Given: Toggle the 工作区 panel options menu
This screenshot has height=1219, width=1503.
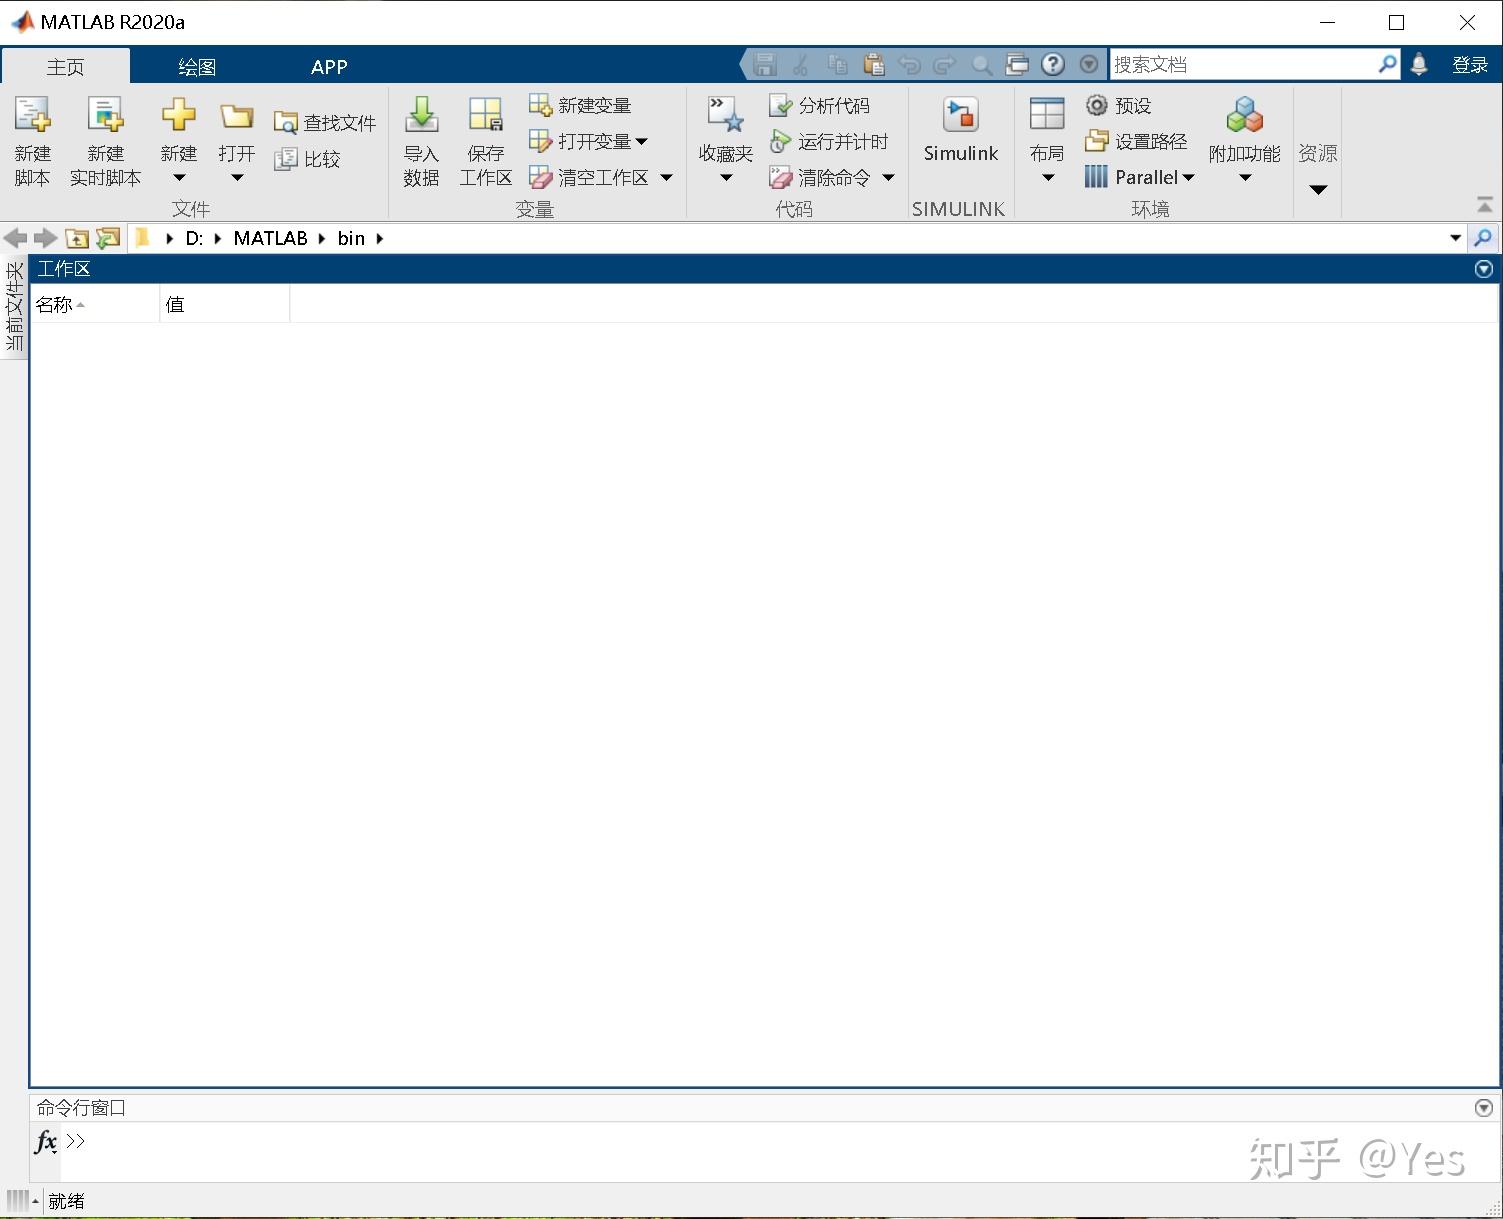Looking at the screenshot, I should (x=1483, y=268).
